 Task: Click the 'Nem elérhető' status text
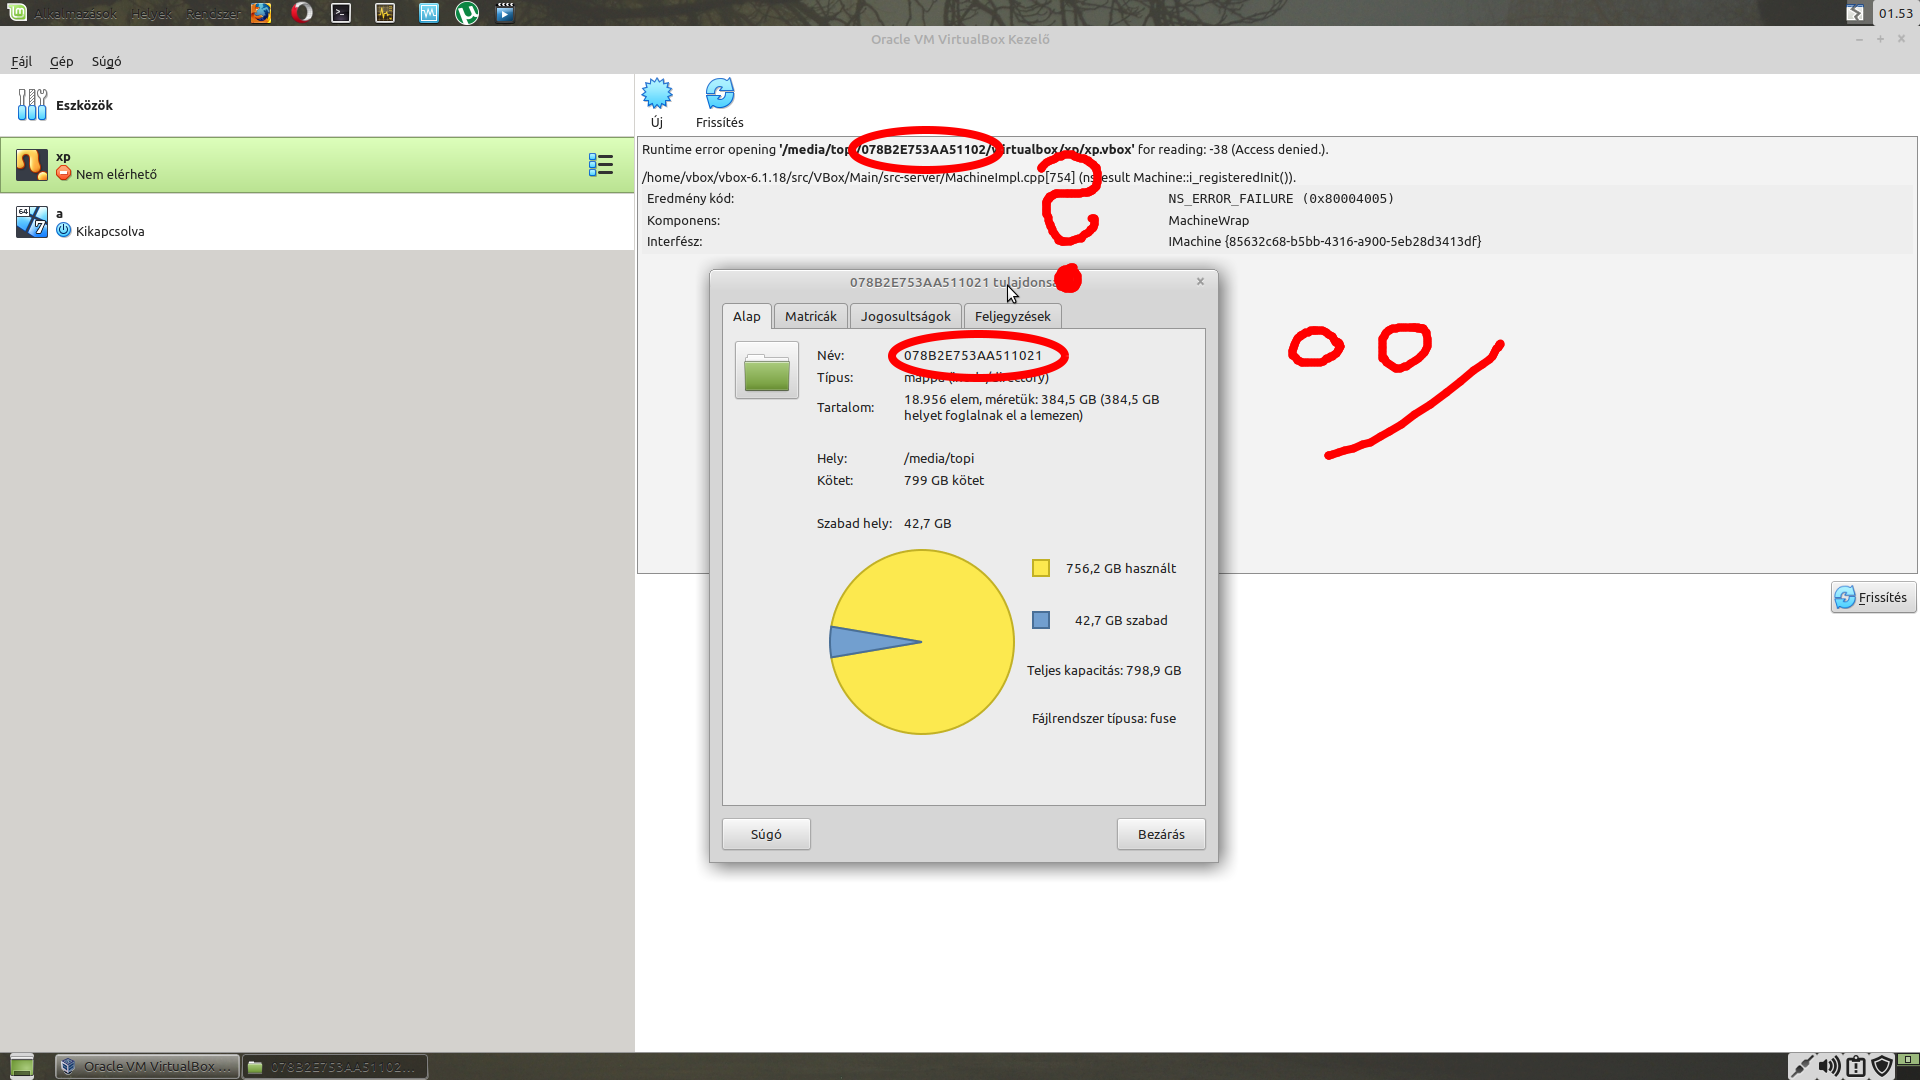click(x=116, y=174)
